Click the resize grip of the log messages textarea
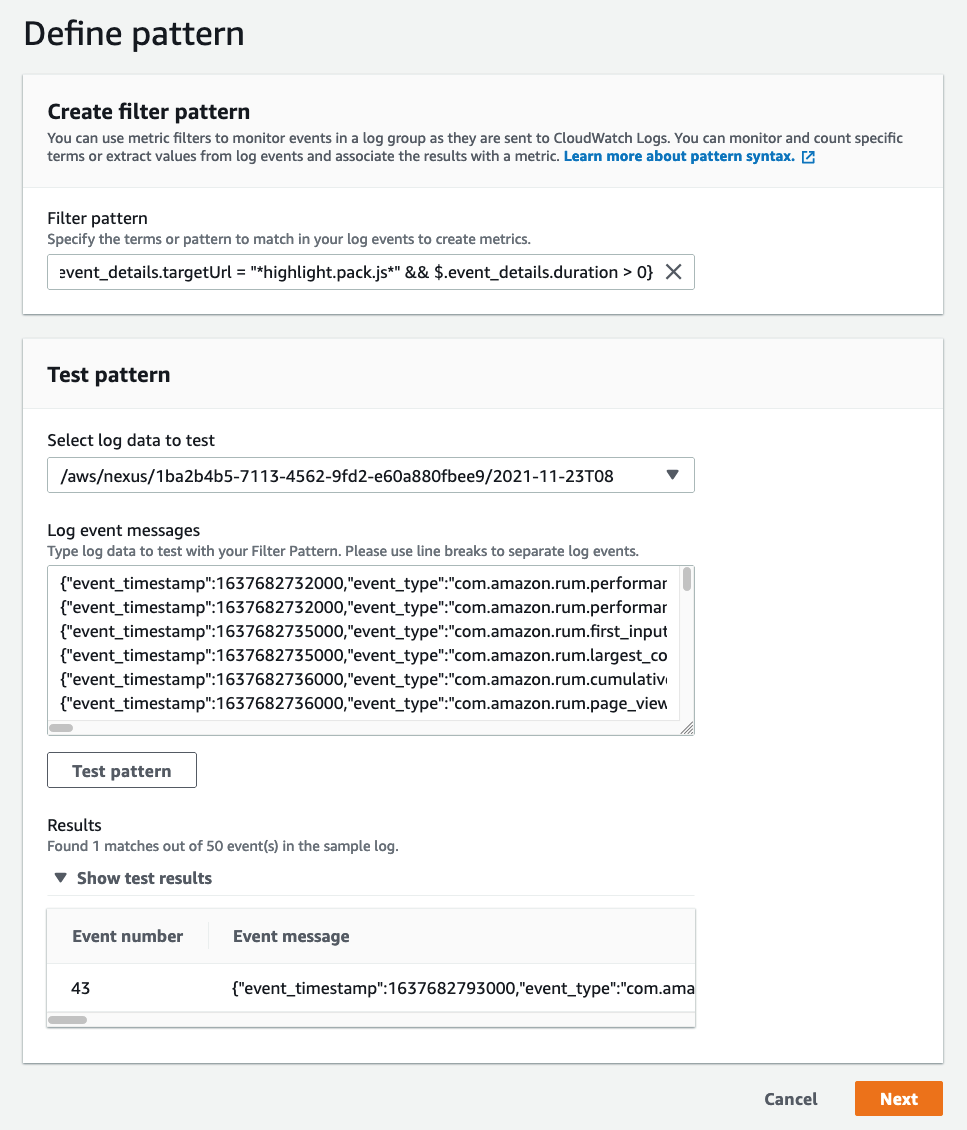Viewport: 967px width, 1130px height. pyautogui.click(x=688, y=730)
